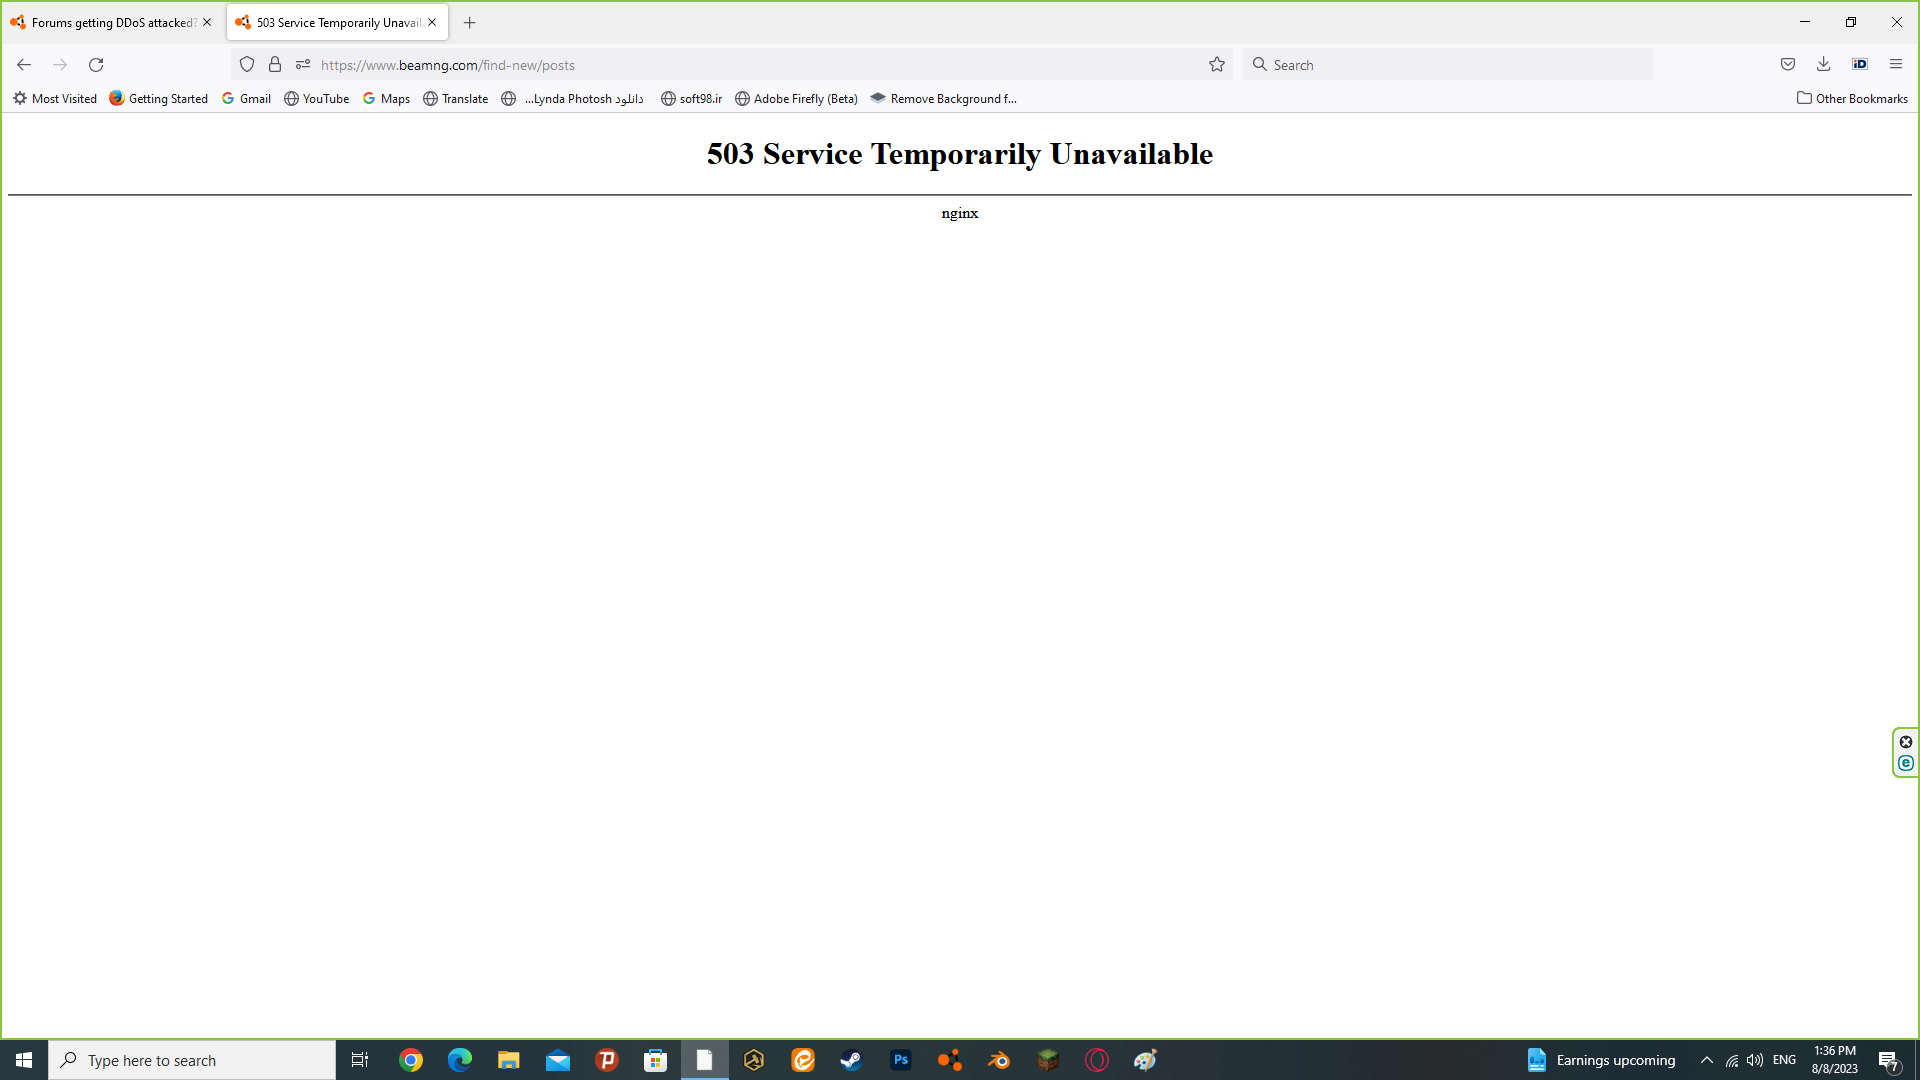Open Microsoft Store from the taskbar
This screenshot has height=1080, width=1920.
pos(656,1060)
